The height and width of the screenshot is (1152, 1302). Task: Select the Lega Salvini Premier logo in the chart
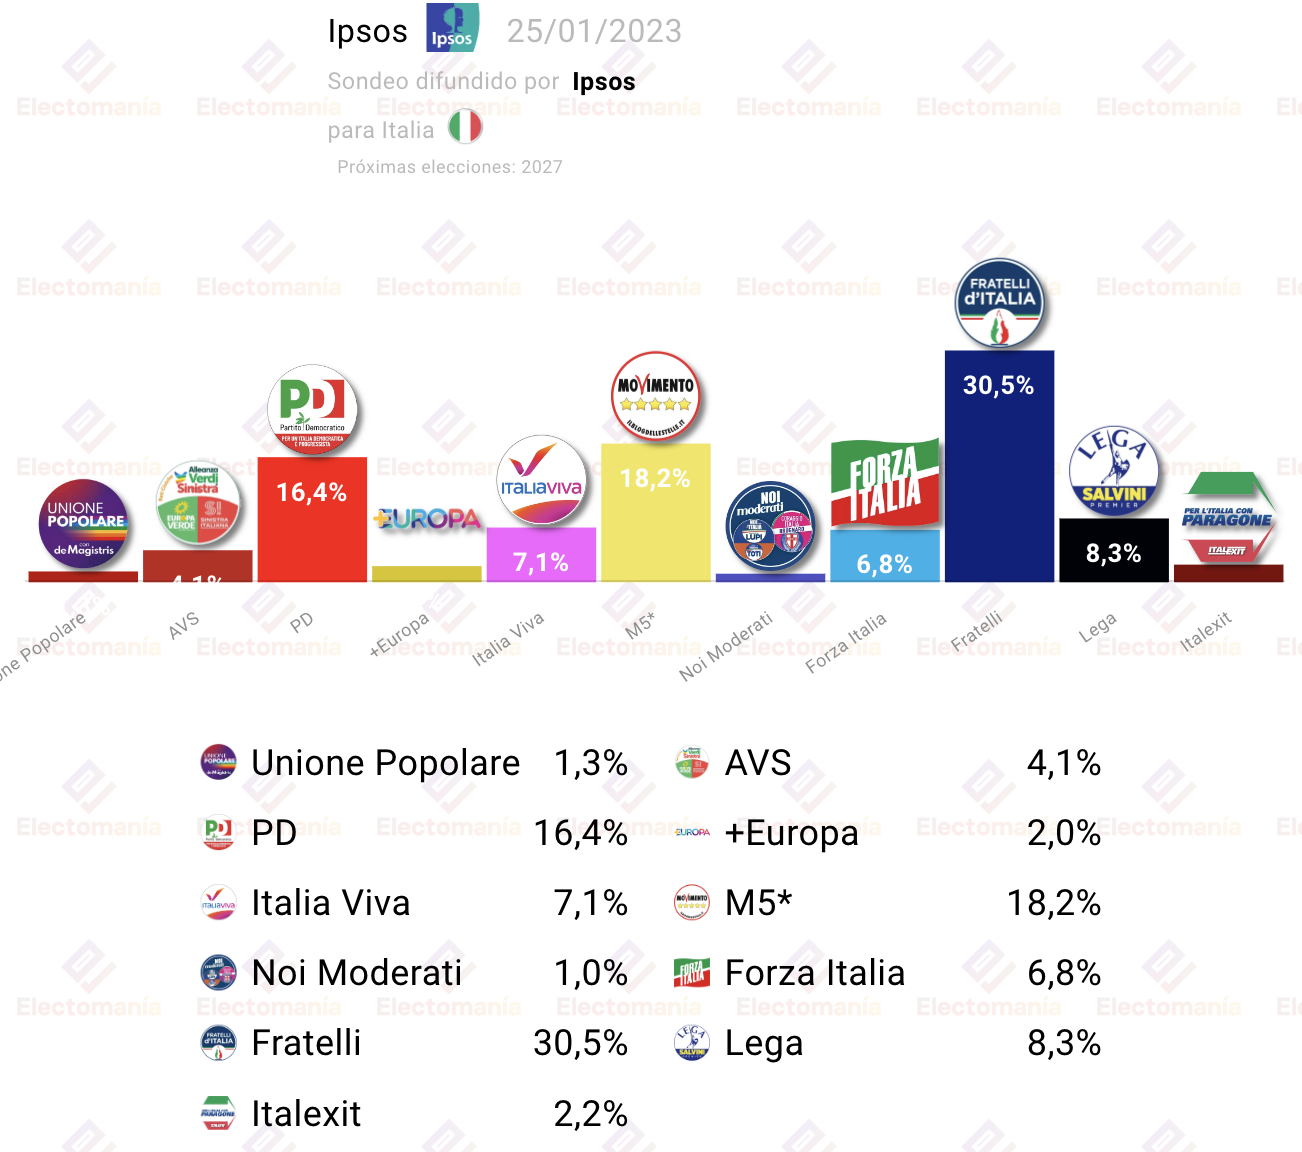(x=1114, y=472)
